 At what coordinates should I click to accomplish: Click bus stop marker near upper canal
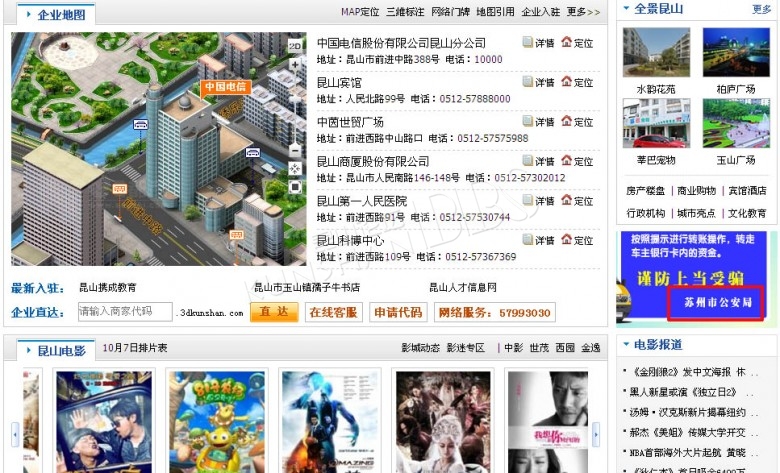coord(141,124)
